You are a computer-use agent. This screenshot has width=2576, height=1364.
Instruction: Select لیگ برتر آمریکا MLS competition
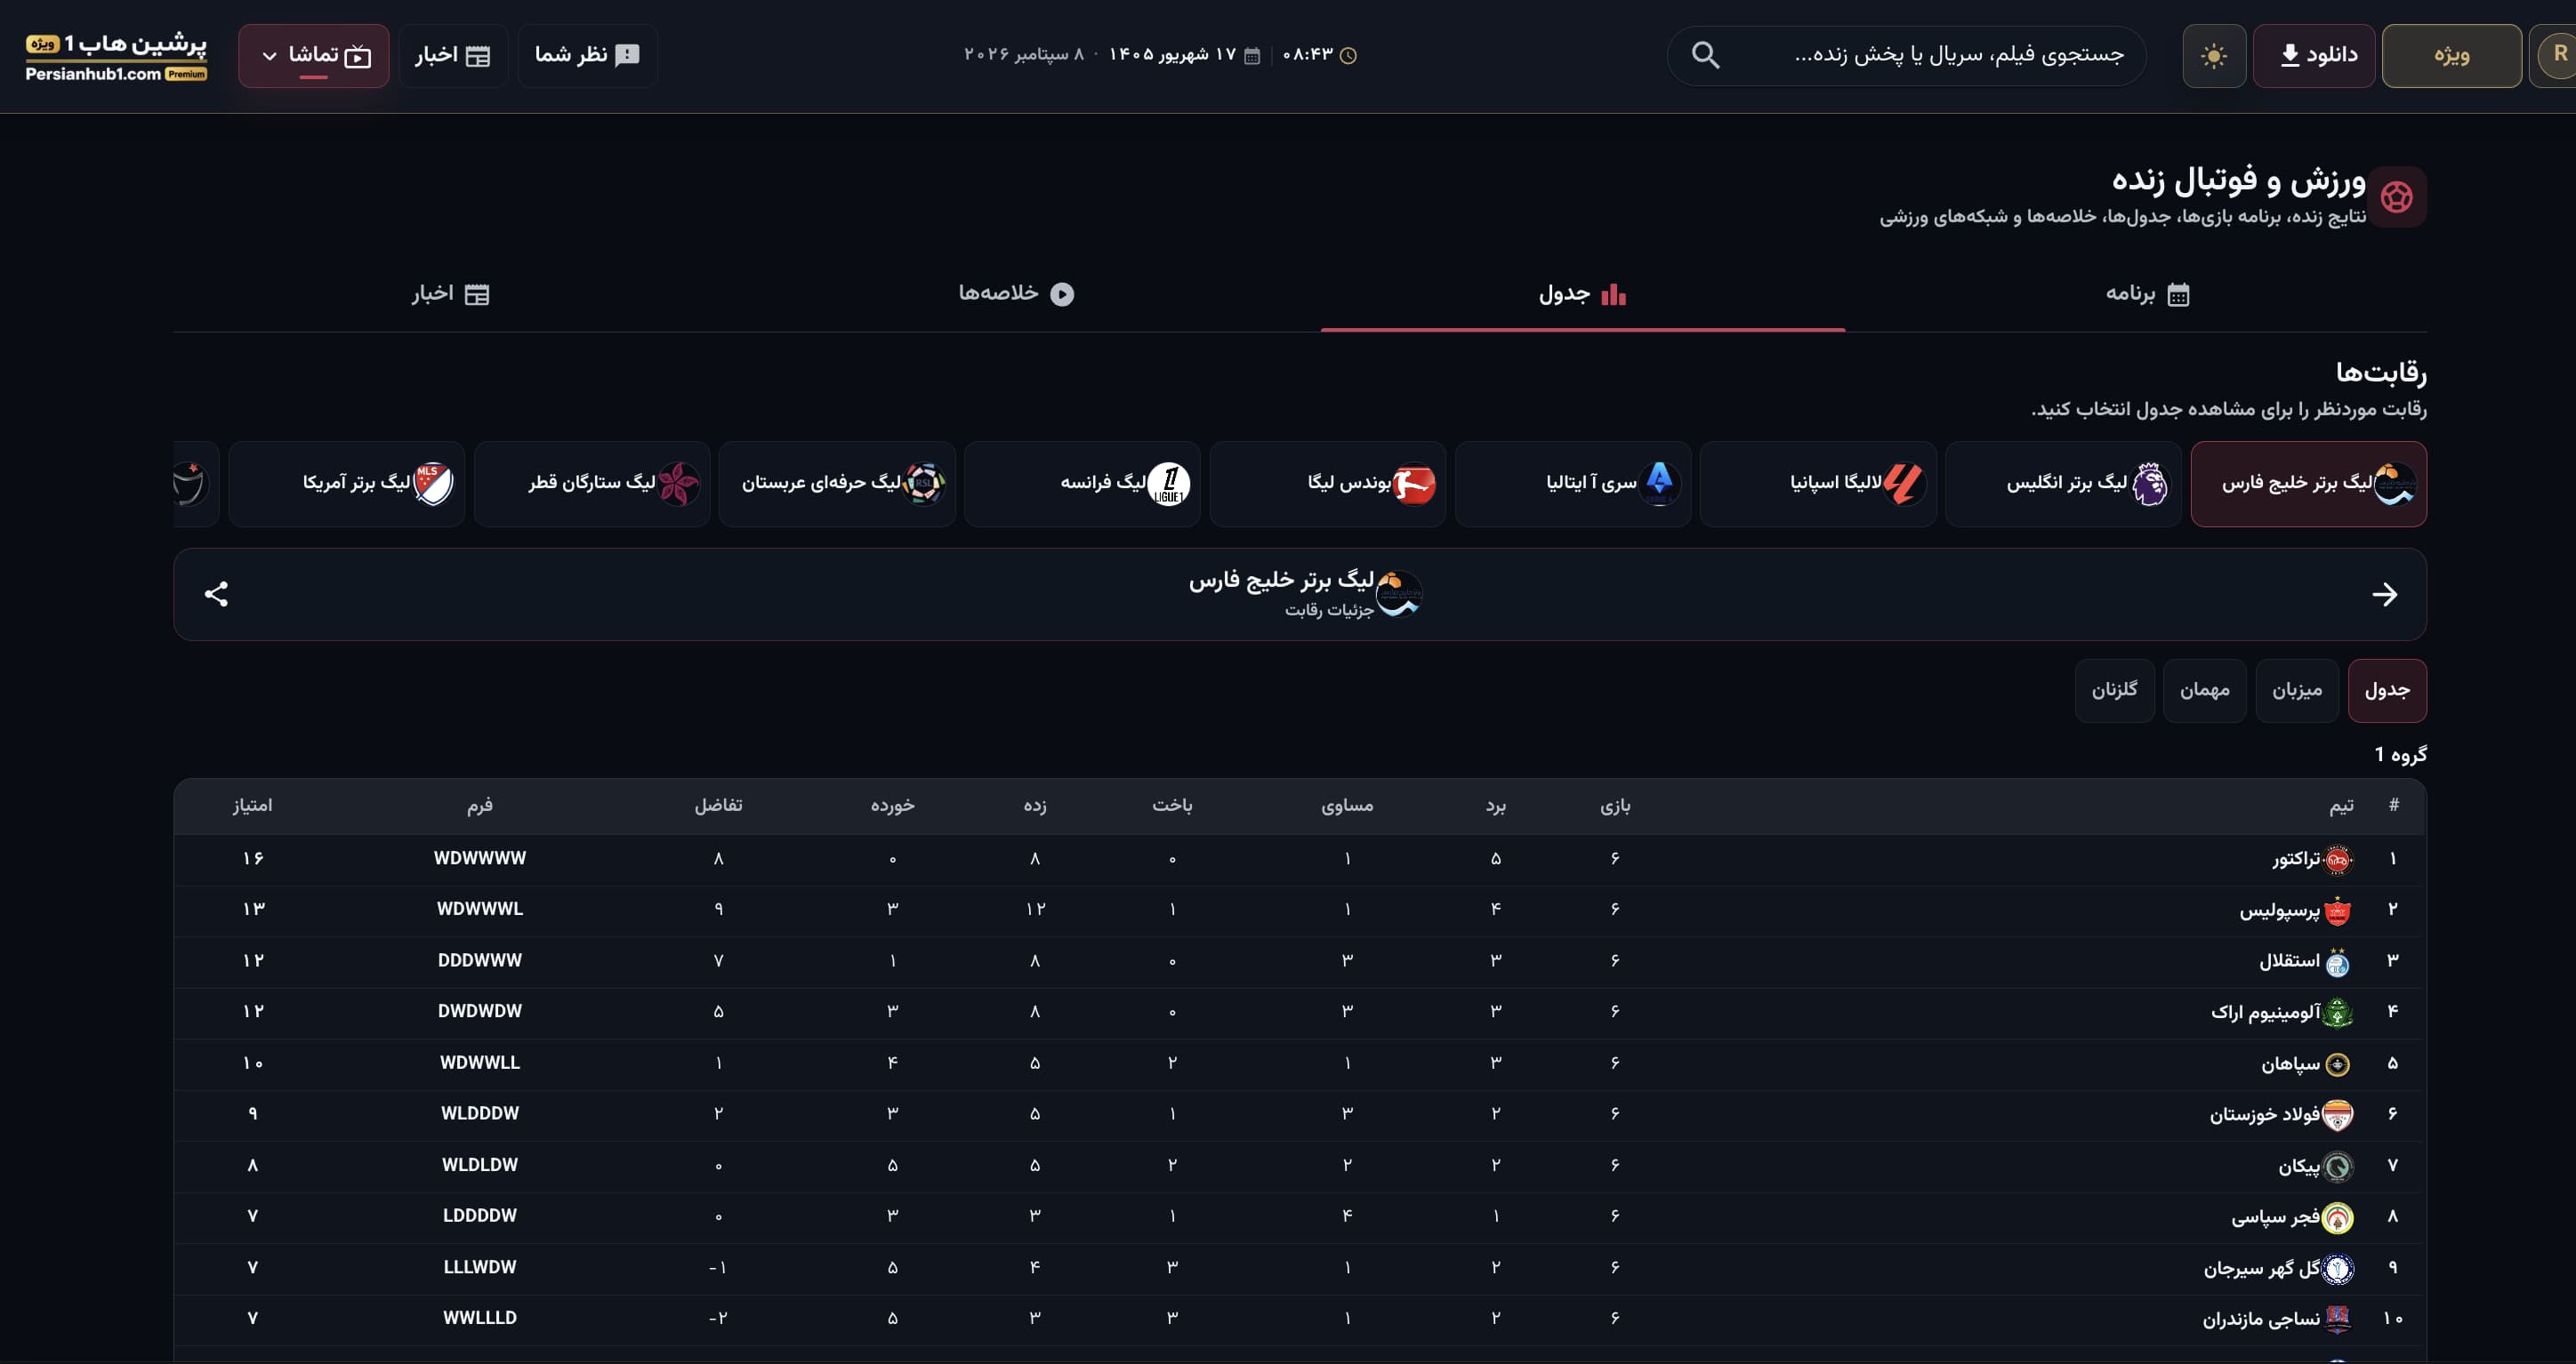tap(347, 484)
